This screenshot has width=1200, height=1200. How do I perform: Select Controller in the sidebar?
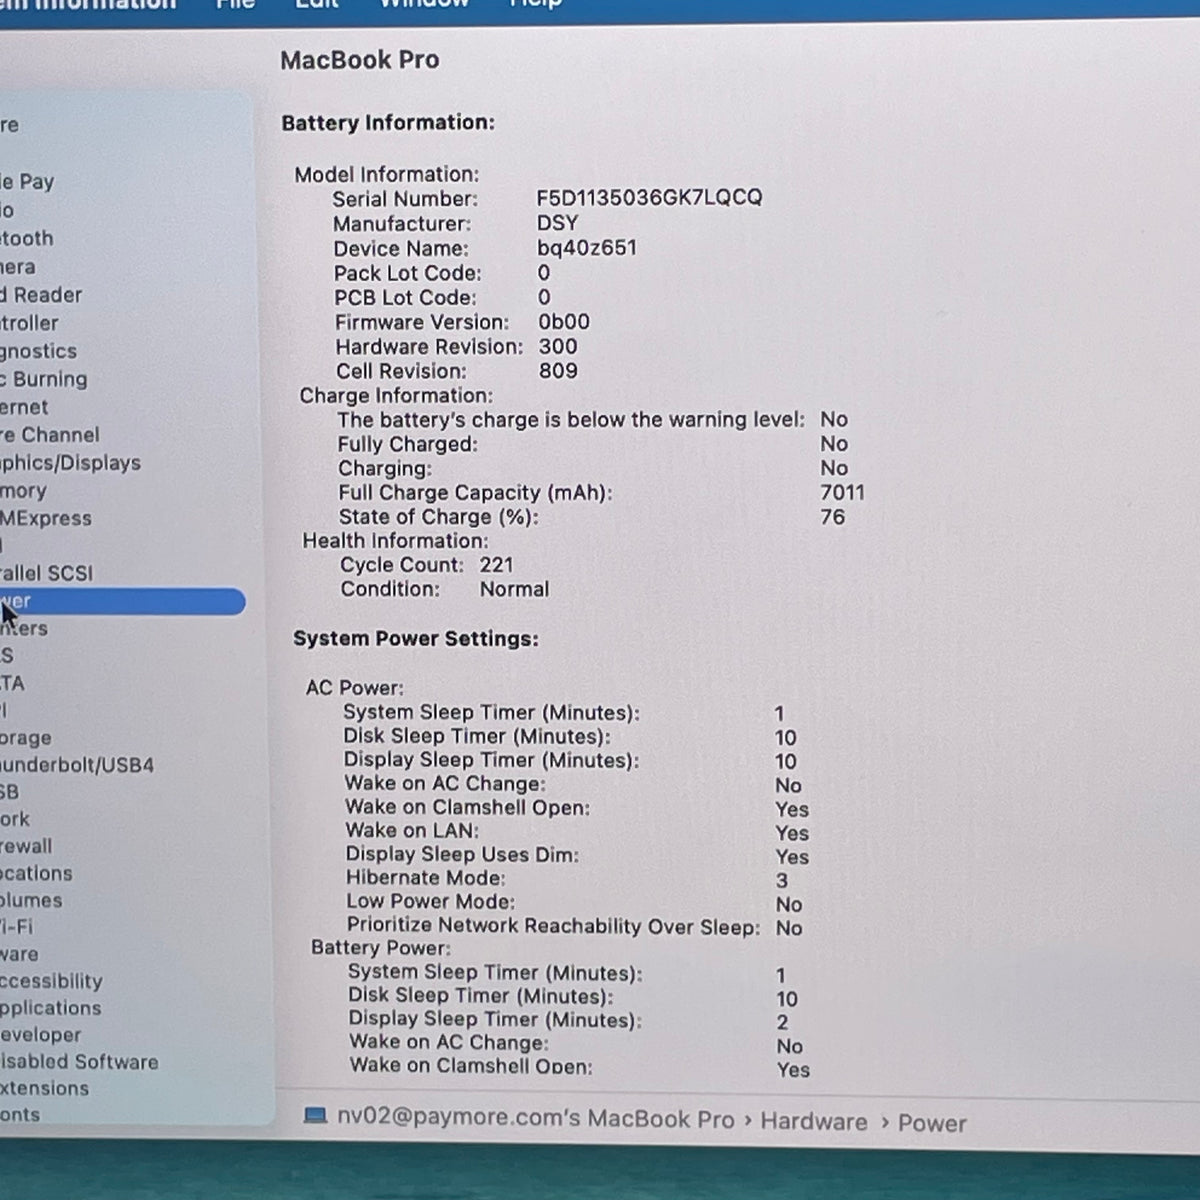pyautogui.click(x=29, y=323)
